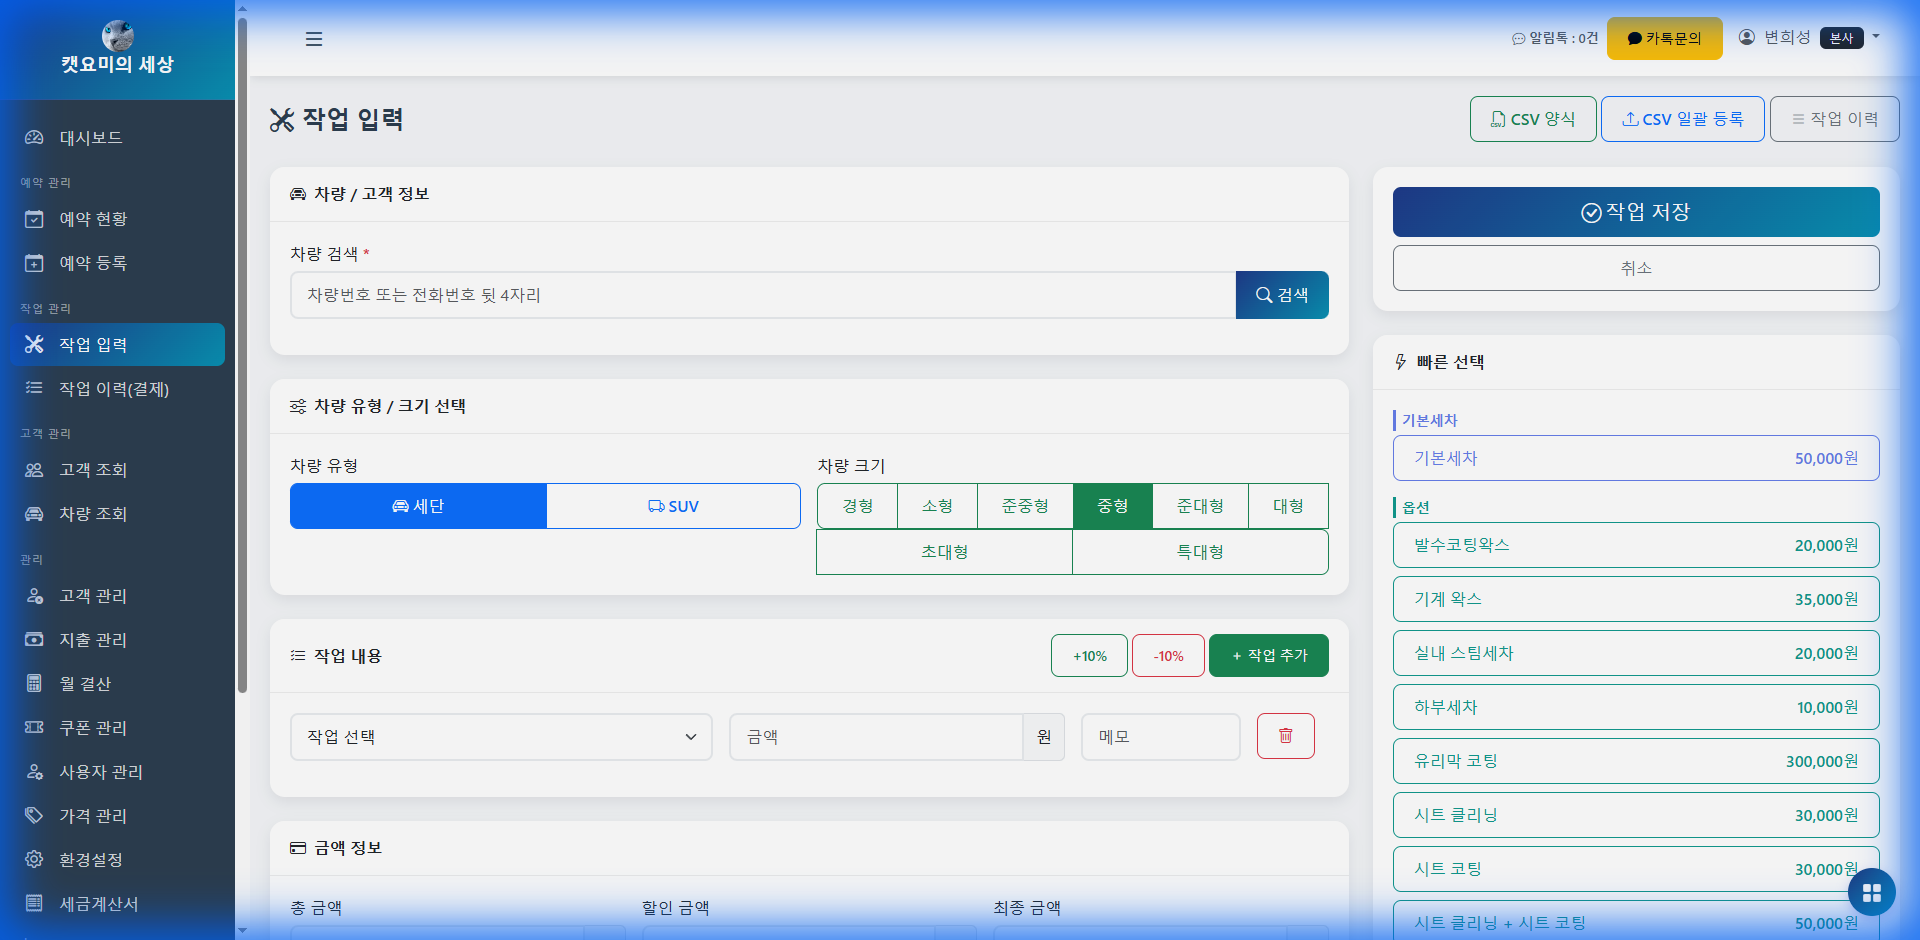This screenshot has width=1920, height=940.
Task: Choose 준대형 vehicle size
Action: 1200,506
